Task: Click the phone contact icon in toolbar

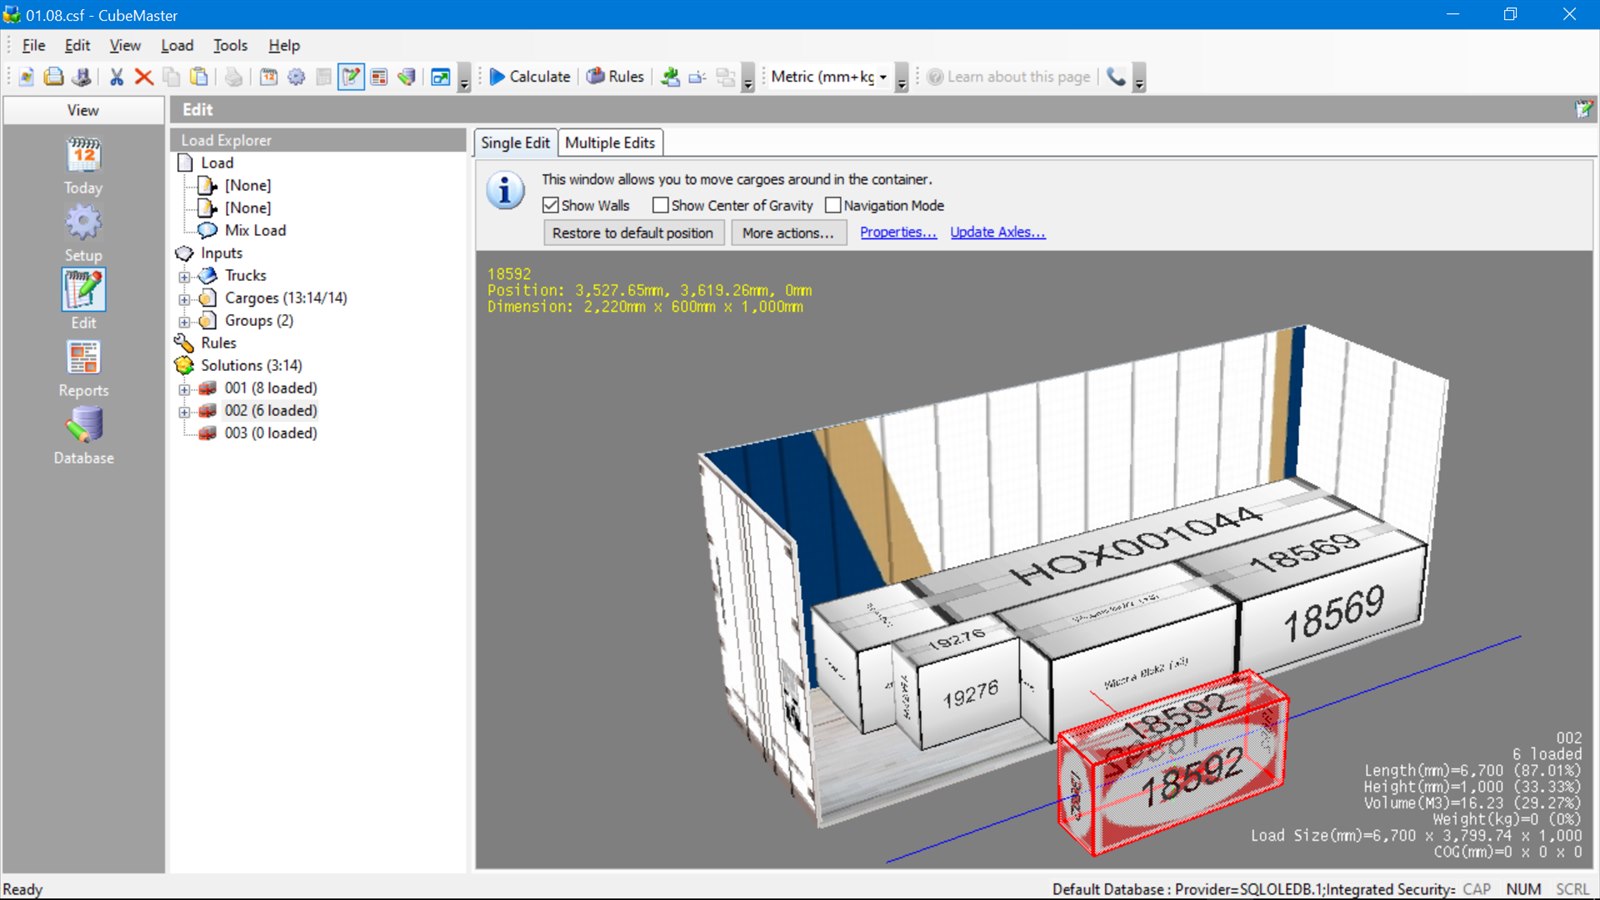Action: point(1116,77)
